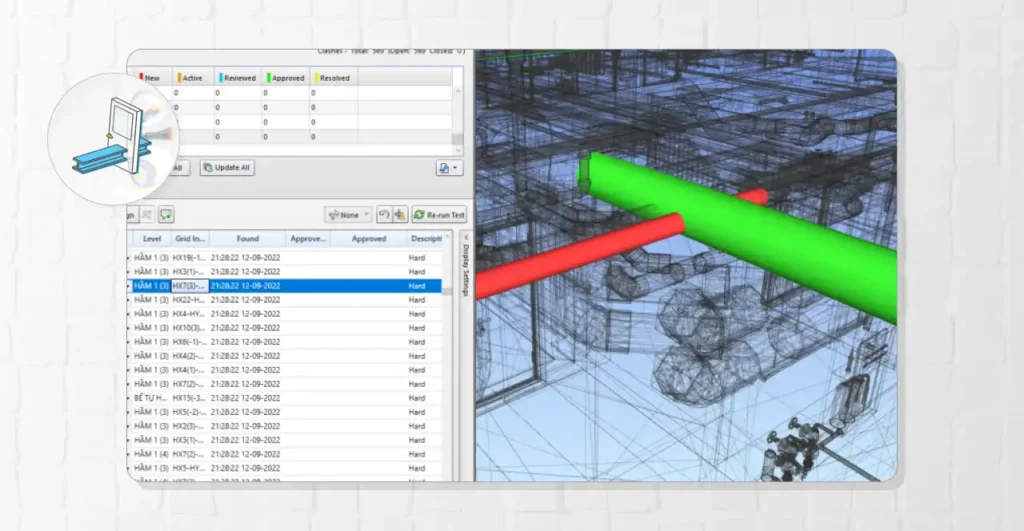Sort results by the Grid In... column
This screenshot has height=531, width=1024.
click(190, 238)
